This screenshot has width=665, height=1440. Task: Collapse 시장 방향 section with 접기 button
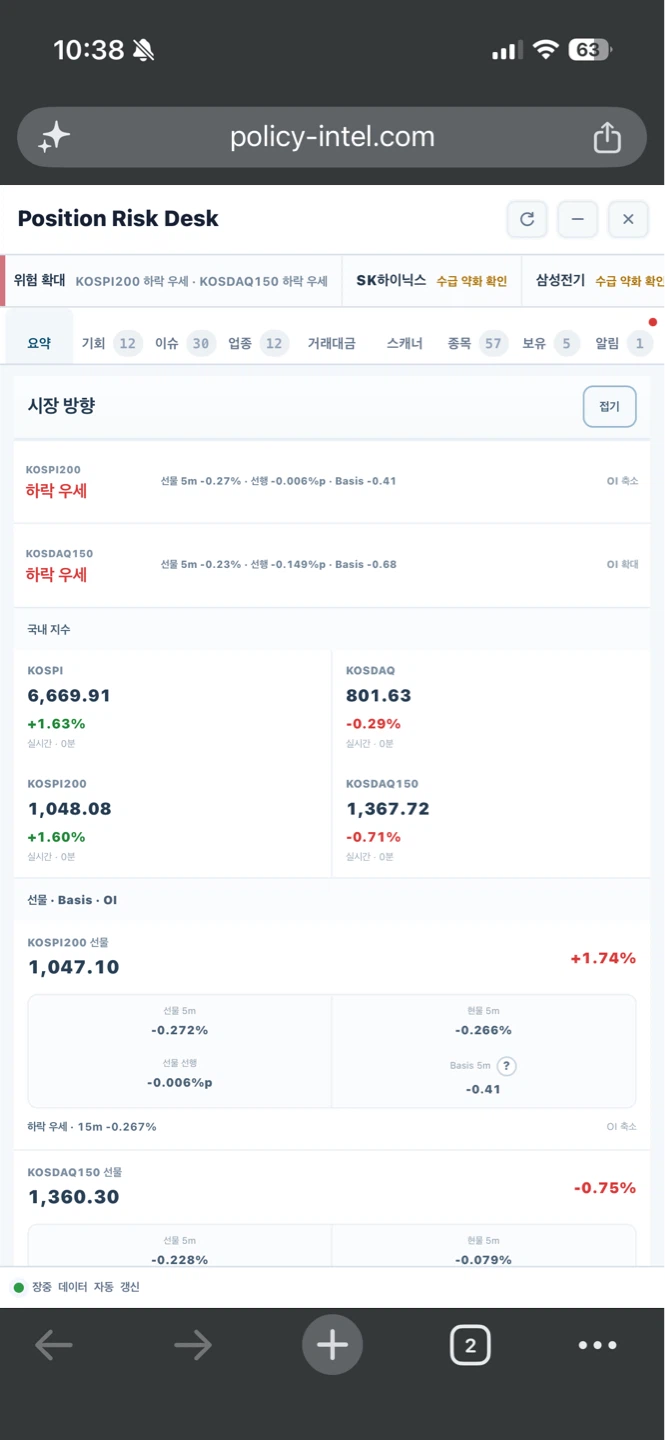[x=609, y=406]
